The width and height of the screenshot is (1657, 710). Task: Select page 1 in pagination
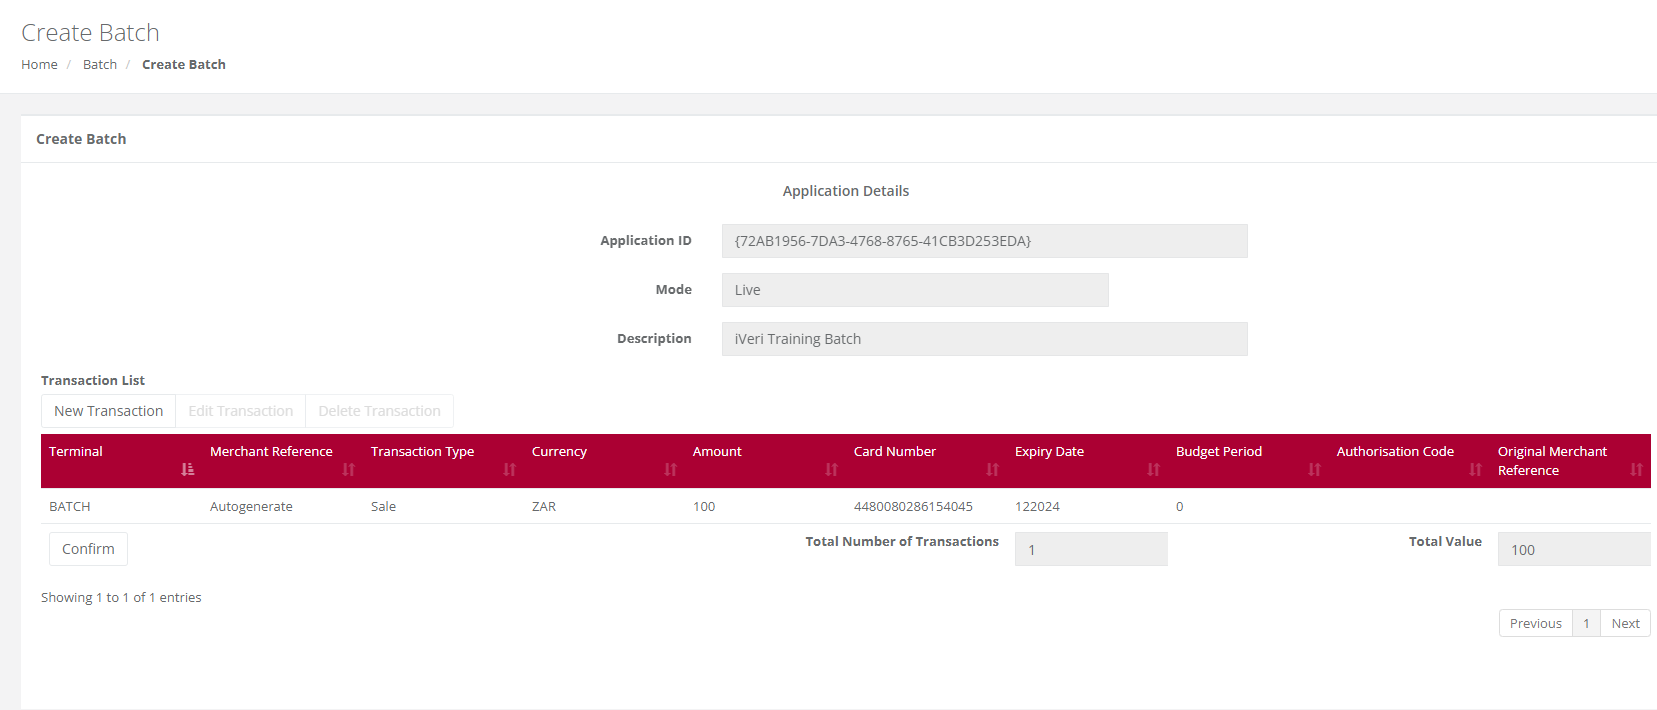click(1586, 623)
